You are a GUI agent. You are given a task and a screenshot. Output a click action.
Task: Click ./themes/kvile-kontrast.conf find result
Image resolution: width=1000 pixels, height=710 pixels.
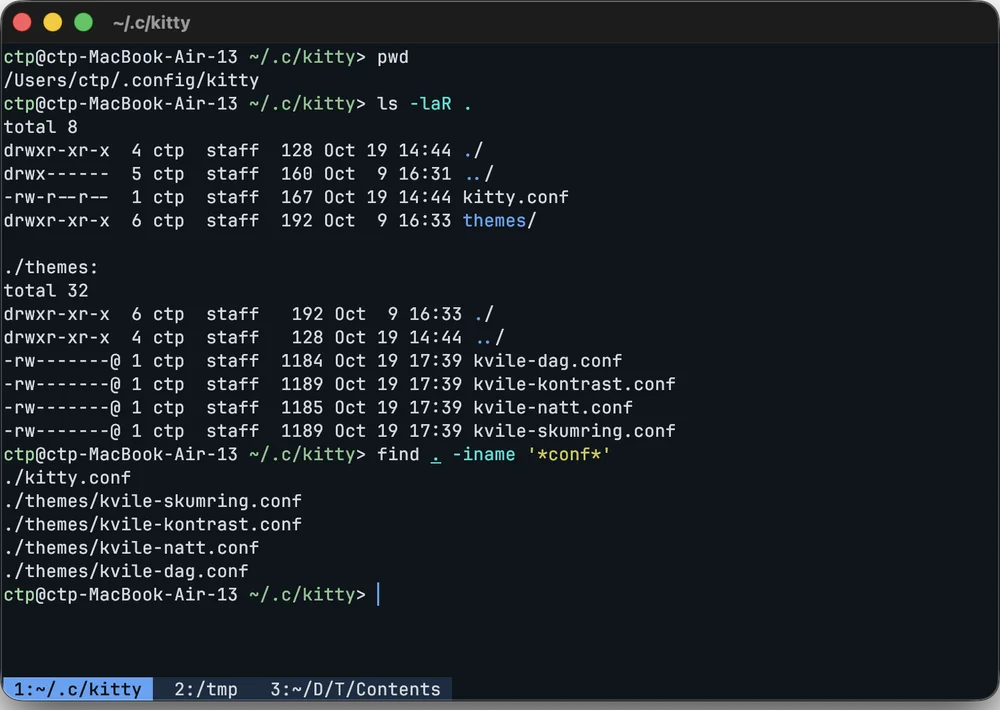click(152, 524)
